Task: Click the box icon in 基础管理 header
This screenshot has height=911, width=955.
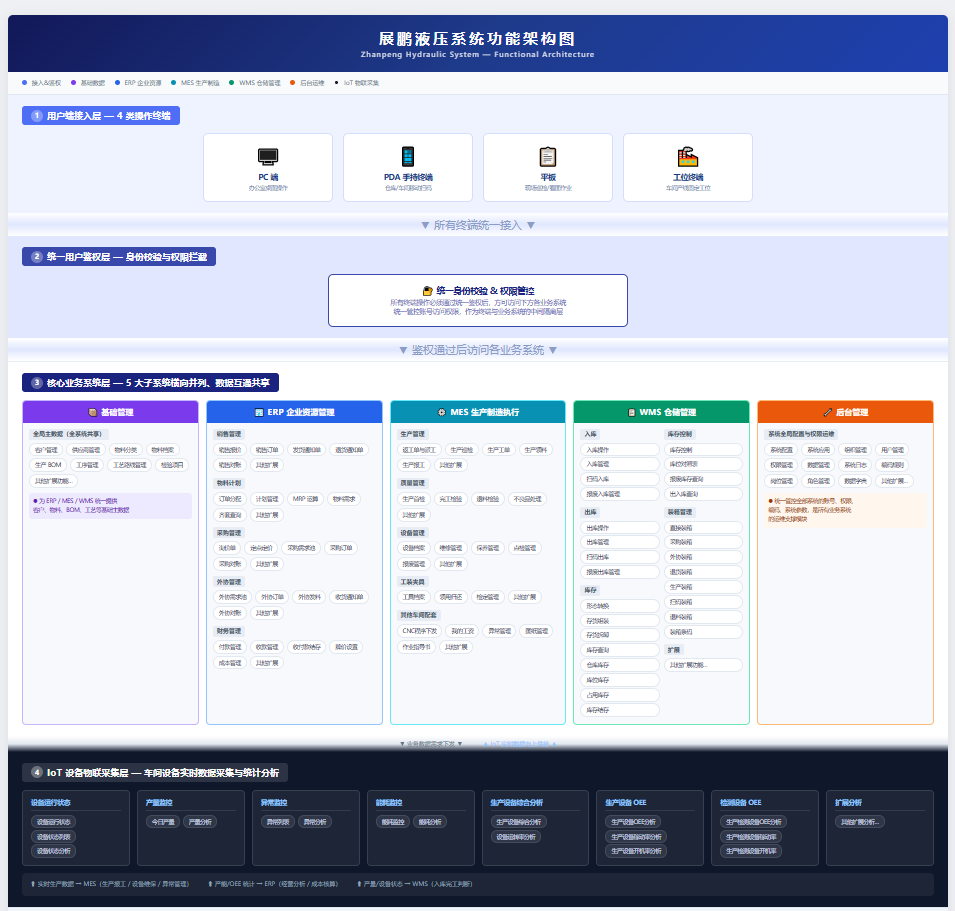Action: (x=93, y=412)
